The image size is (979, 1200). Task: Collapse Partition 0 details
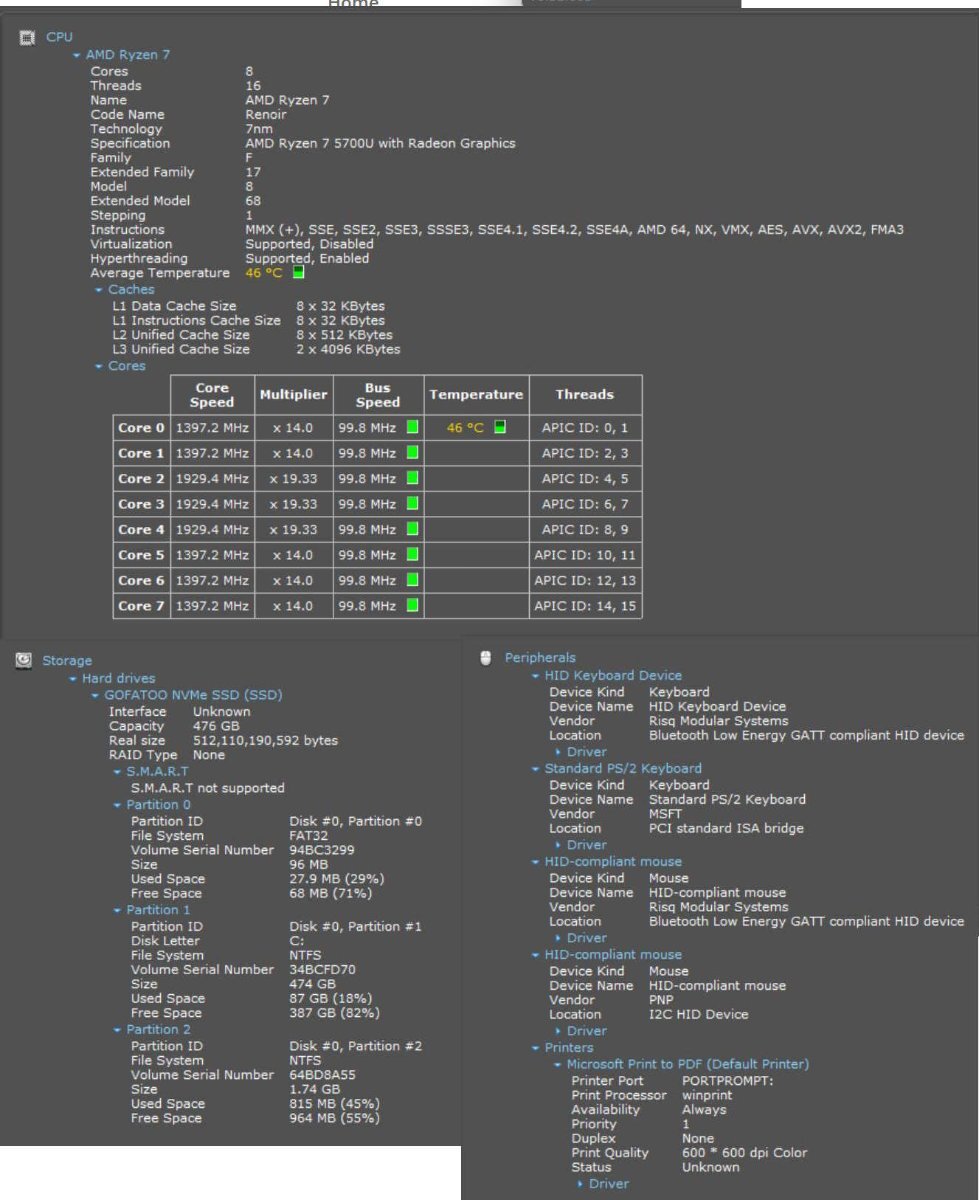(117, 805)
